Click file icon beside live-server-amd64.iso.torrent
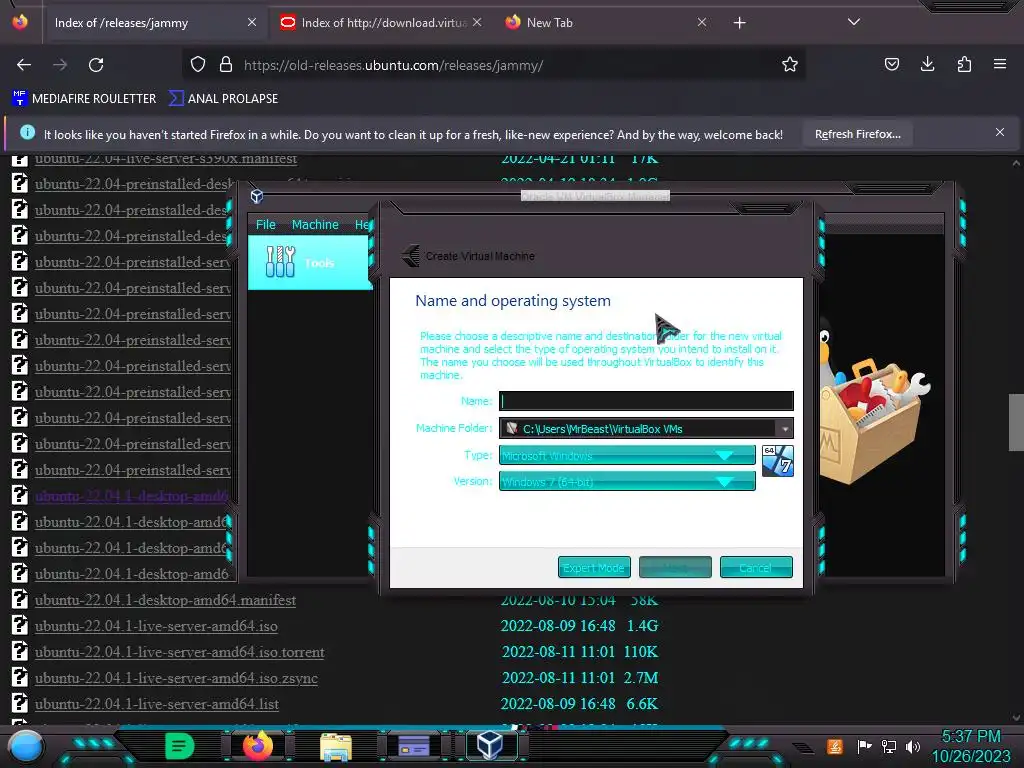Image resolution: width=1024 pixels, height=768 pixels. click(20, 651)
